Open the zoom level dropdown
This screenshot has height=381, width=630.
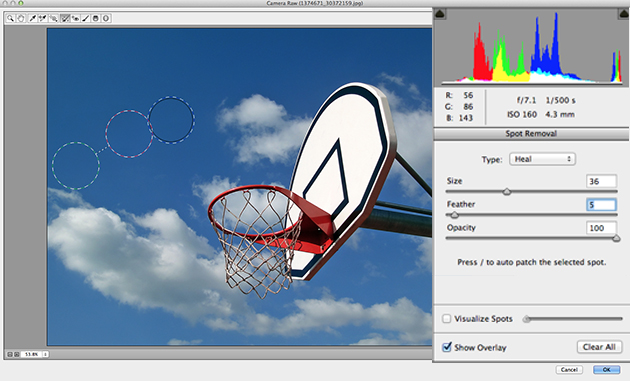point(45,354)
